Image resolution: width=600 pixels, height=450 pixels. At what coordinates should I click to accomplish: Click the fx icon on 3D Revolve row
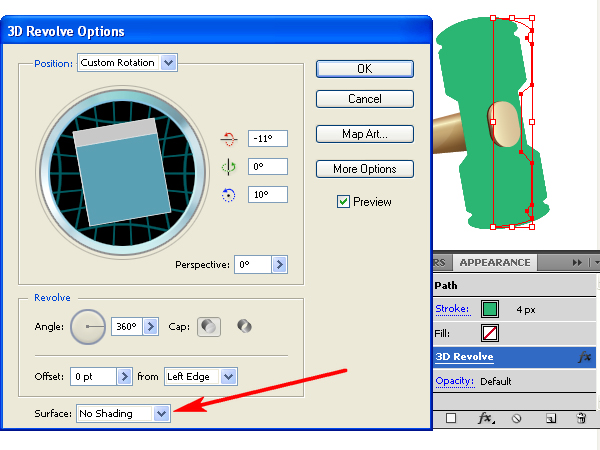coord(584,357)
